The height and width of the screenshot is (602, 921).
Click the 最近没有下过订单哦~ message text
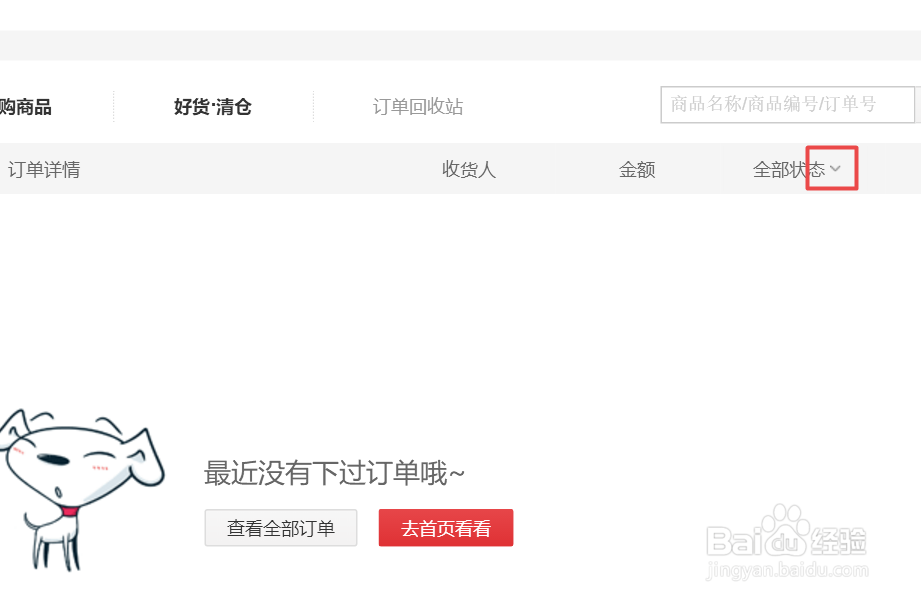[334, 473]
